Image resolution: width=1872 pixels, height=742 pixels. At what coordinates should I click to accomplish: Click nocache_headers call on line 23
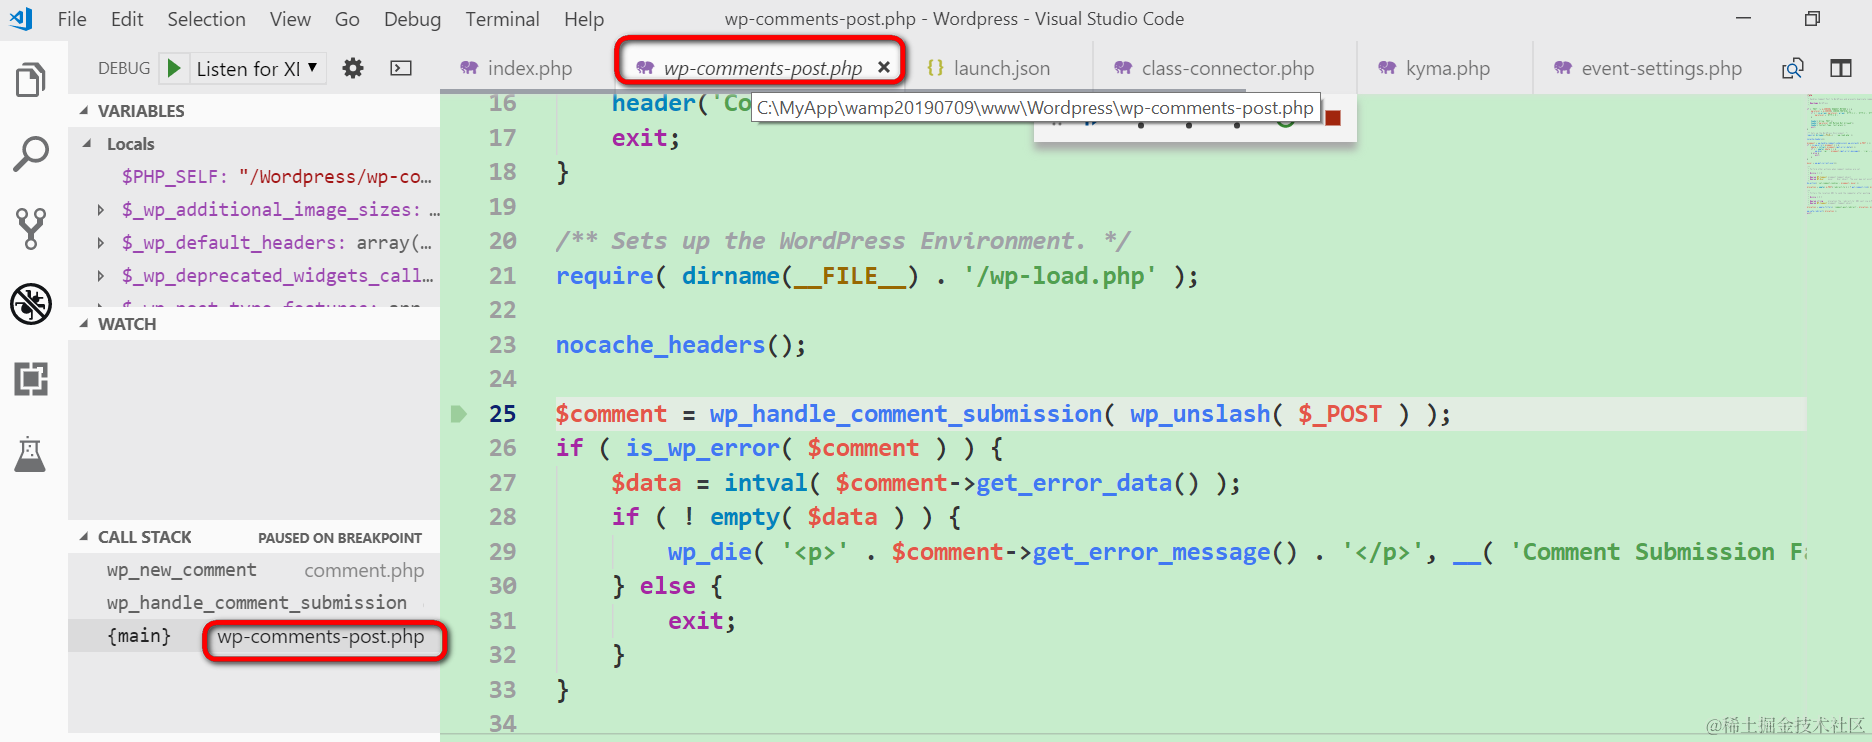[x=661, y=345]
